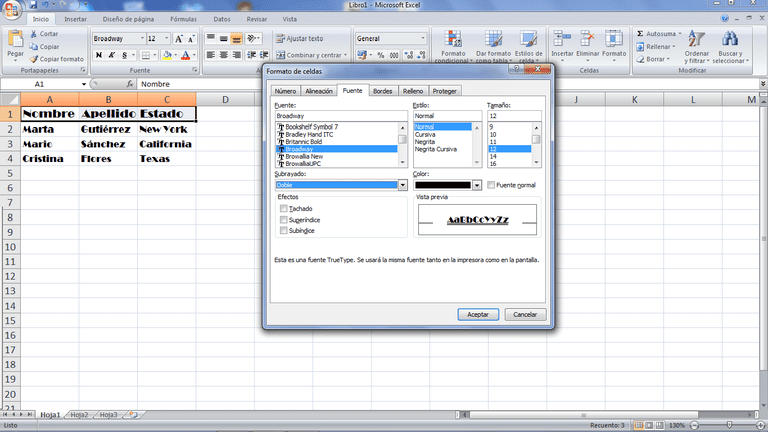The height and width of the screenshot is (432, 768).
Task: Check the Superíndice effect option
Action: (284, 220)
